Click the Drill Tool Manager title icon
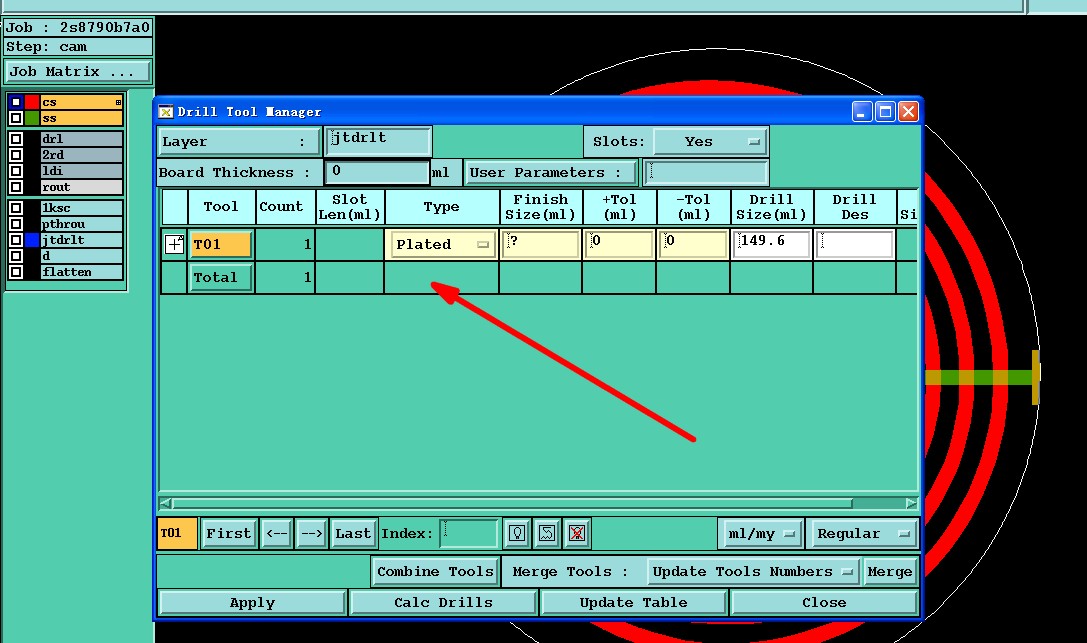The width and height of the screenshot is (1087, 643). (166, 112)
